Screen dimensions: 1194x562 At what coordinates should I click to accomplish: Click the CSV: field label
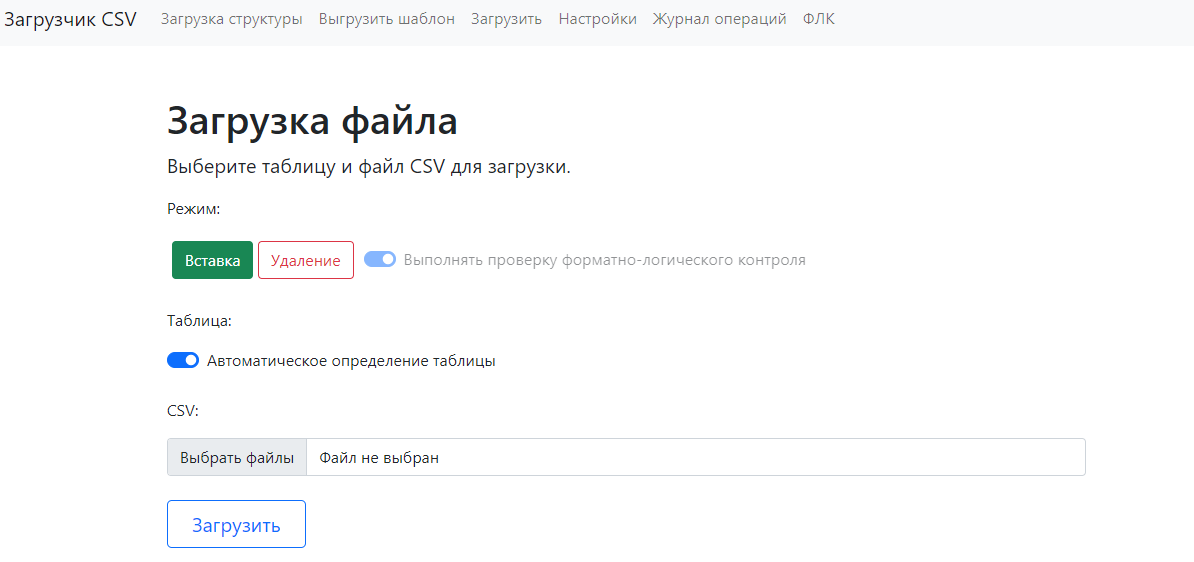coord(183,410)
